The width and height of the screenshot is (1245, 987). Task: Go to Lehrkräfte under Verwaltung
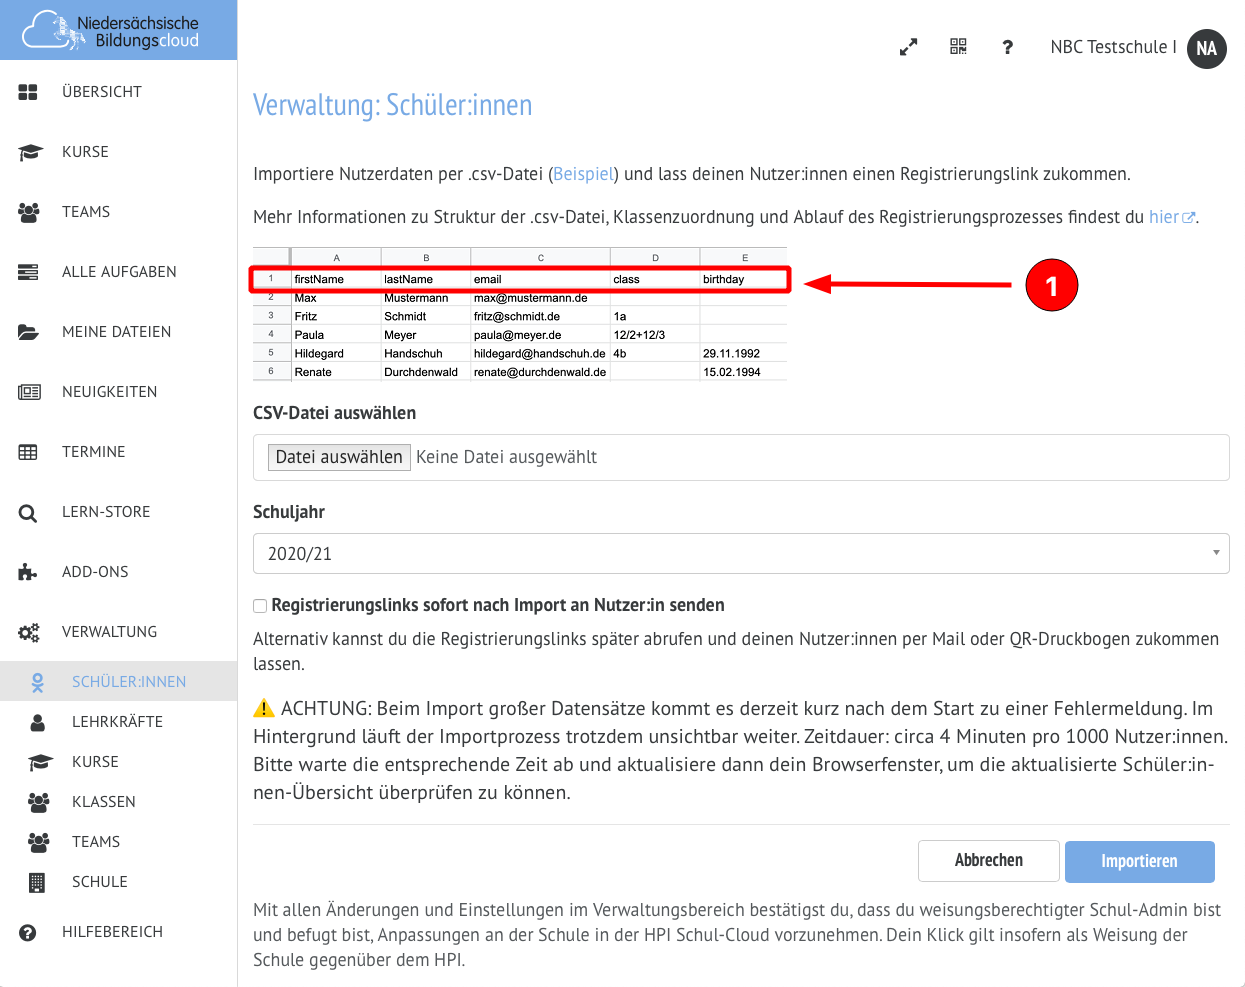[x=117, y=722]
